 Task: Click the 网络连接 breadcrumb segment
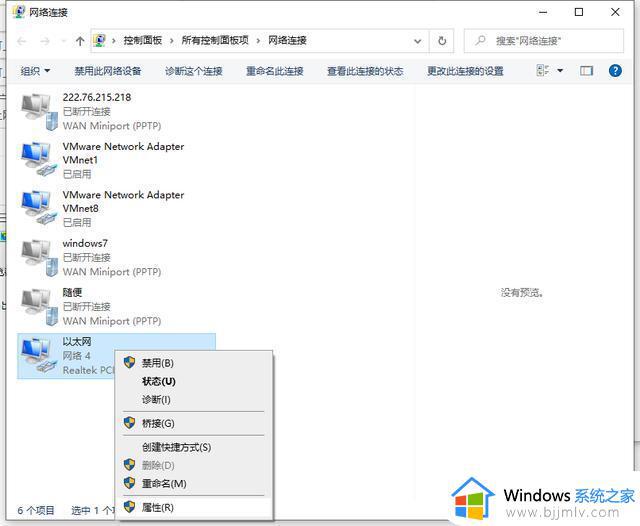(287, 40)
